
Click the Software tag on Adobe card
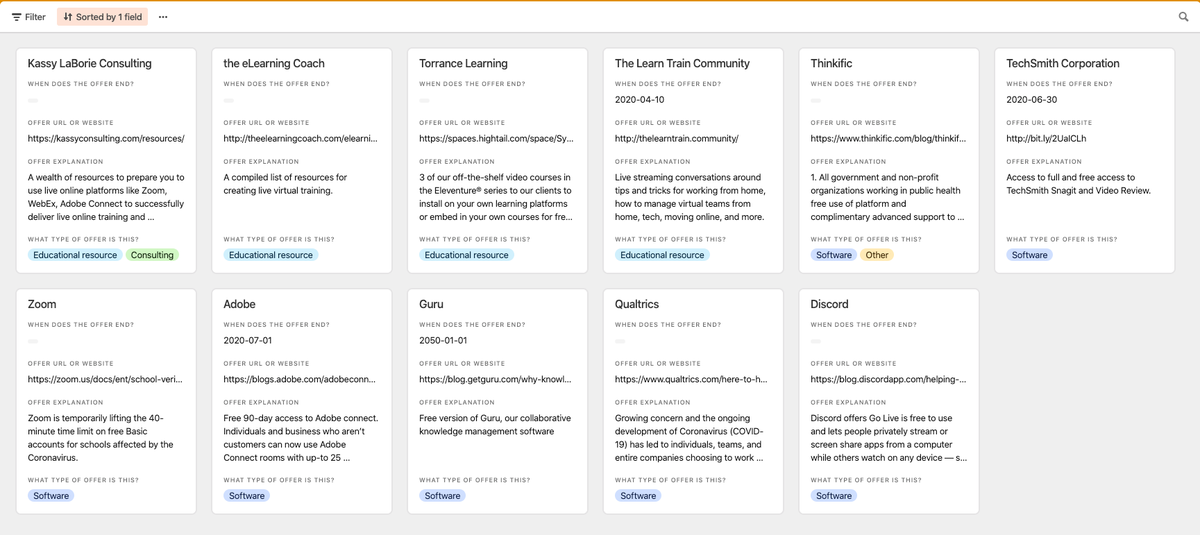pyautogui.click(x=247, y=496)
